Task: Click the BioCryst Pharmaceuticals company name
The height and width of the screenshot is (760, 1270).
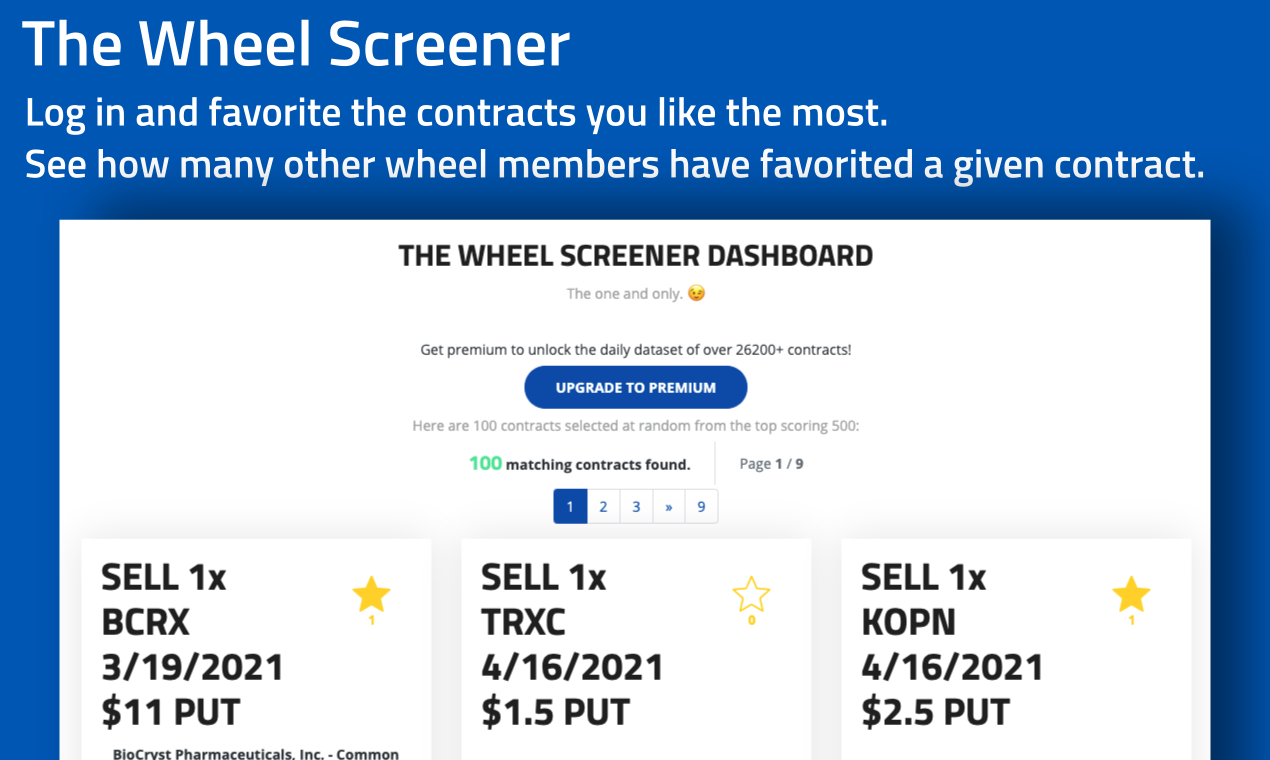Action: pos(255,754)
